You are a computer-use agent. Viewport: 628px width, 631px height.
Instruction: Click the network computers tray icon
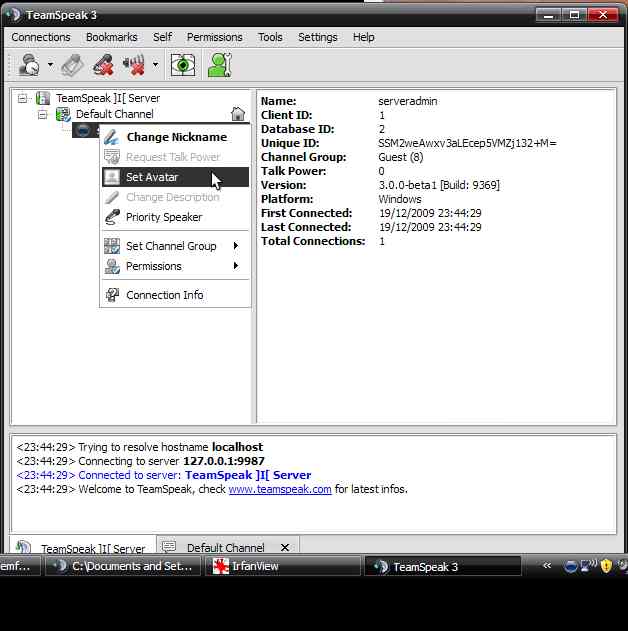tap(589, 566)
